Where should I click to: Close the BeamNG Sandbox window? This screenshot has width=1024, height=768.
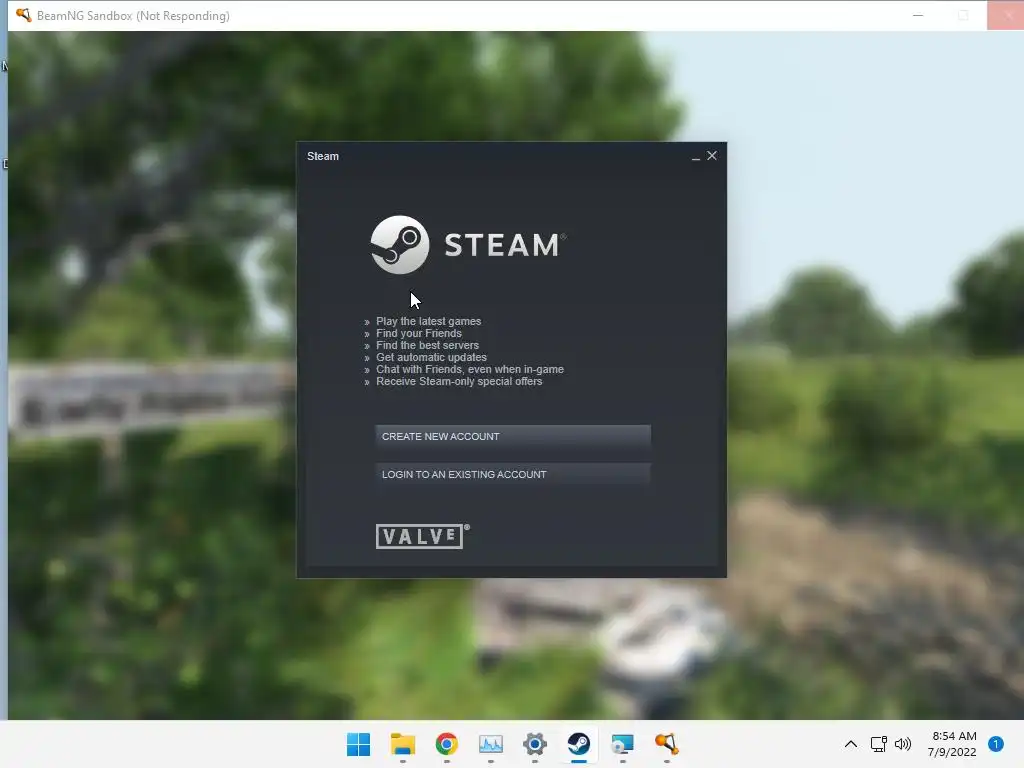click(1006, 15)
